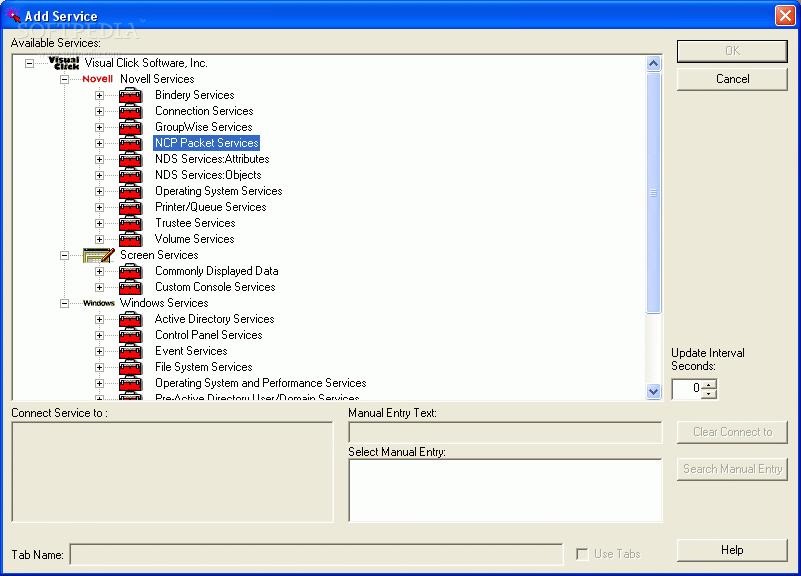Click the Active Directory Services toolbox icon
Screen dimensions: 801x576
[130, 319]
